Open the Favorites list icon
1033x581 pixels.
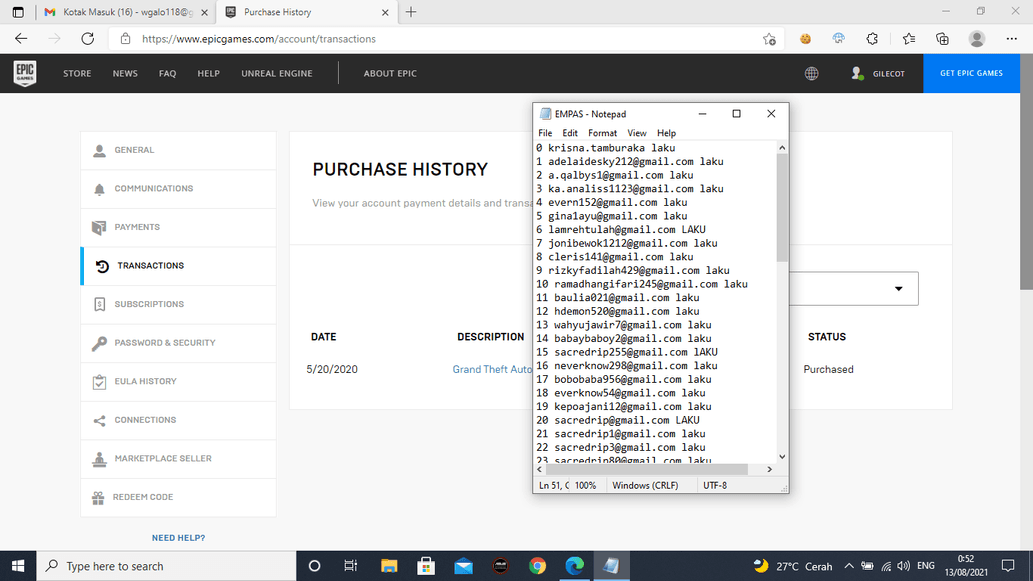(x=909, y=39)
